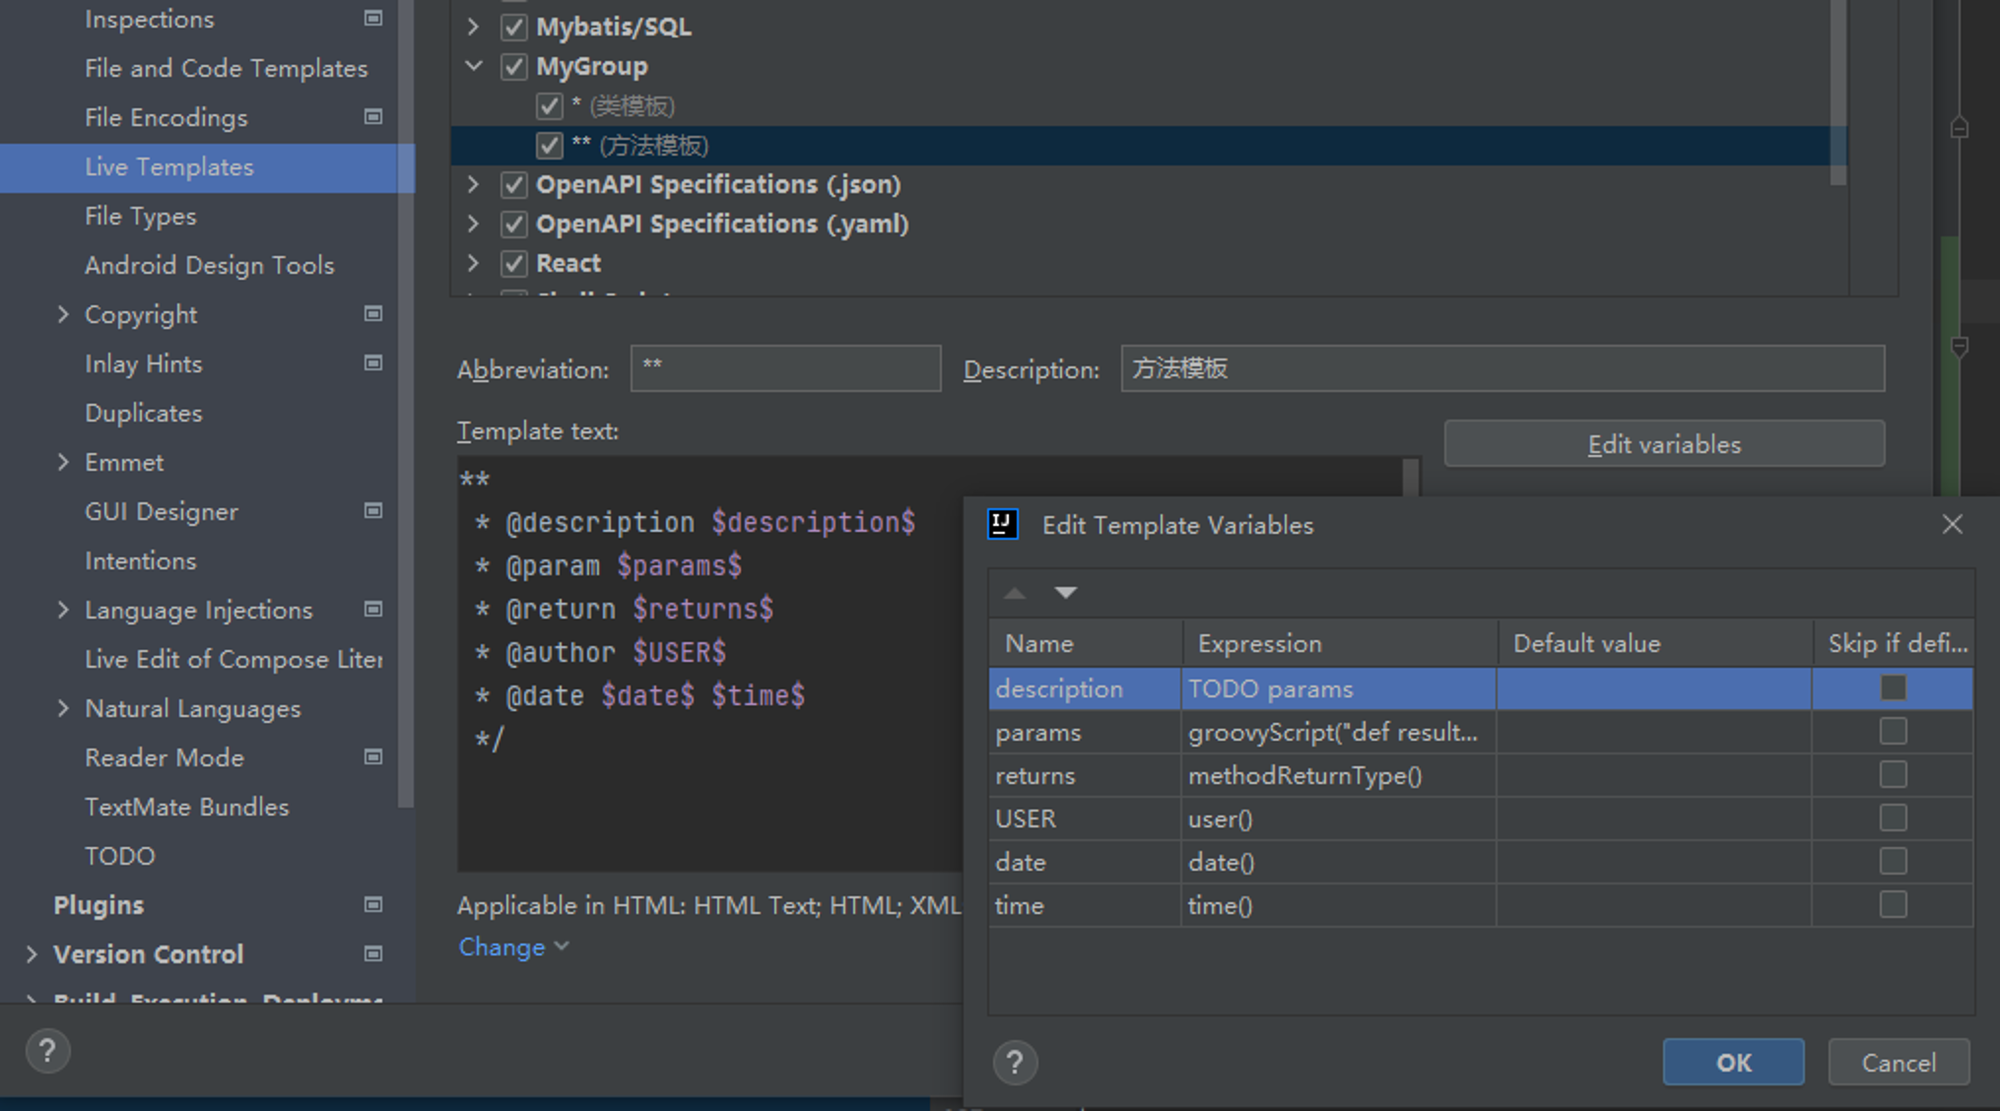Screen dimensions: 2000x1111
Task: Open TODO settings page
Action: click(119, 856)
